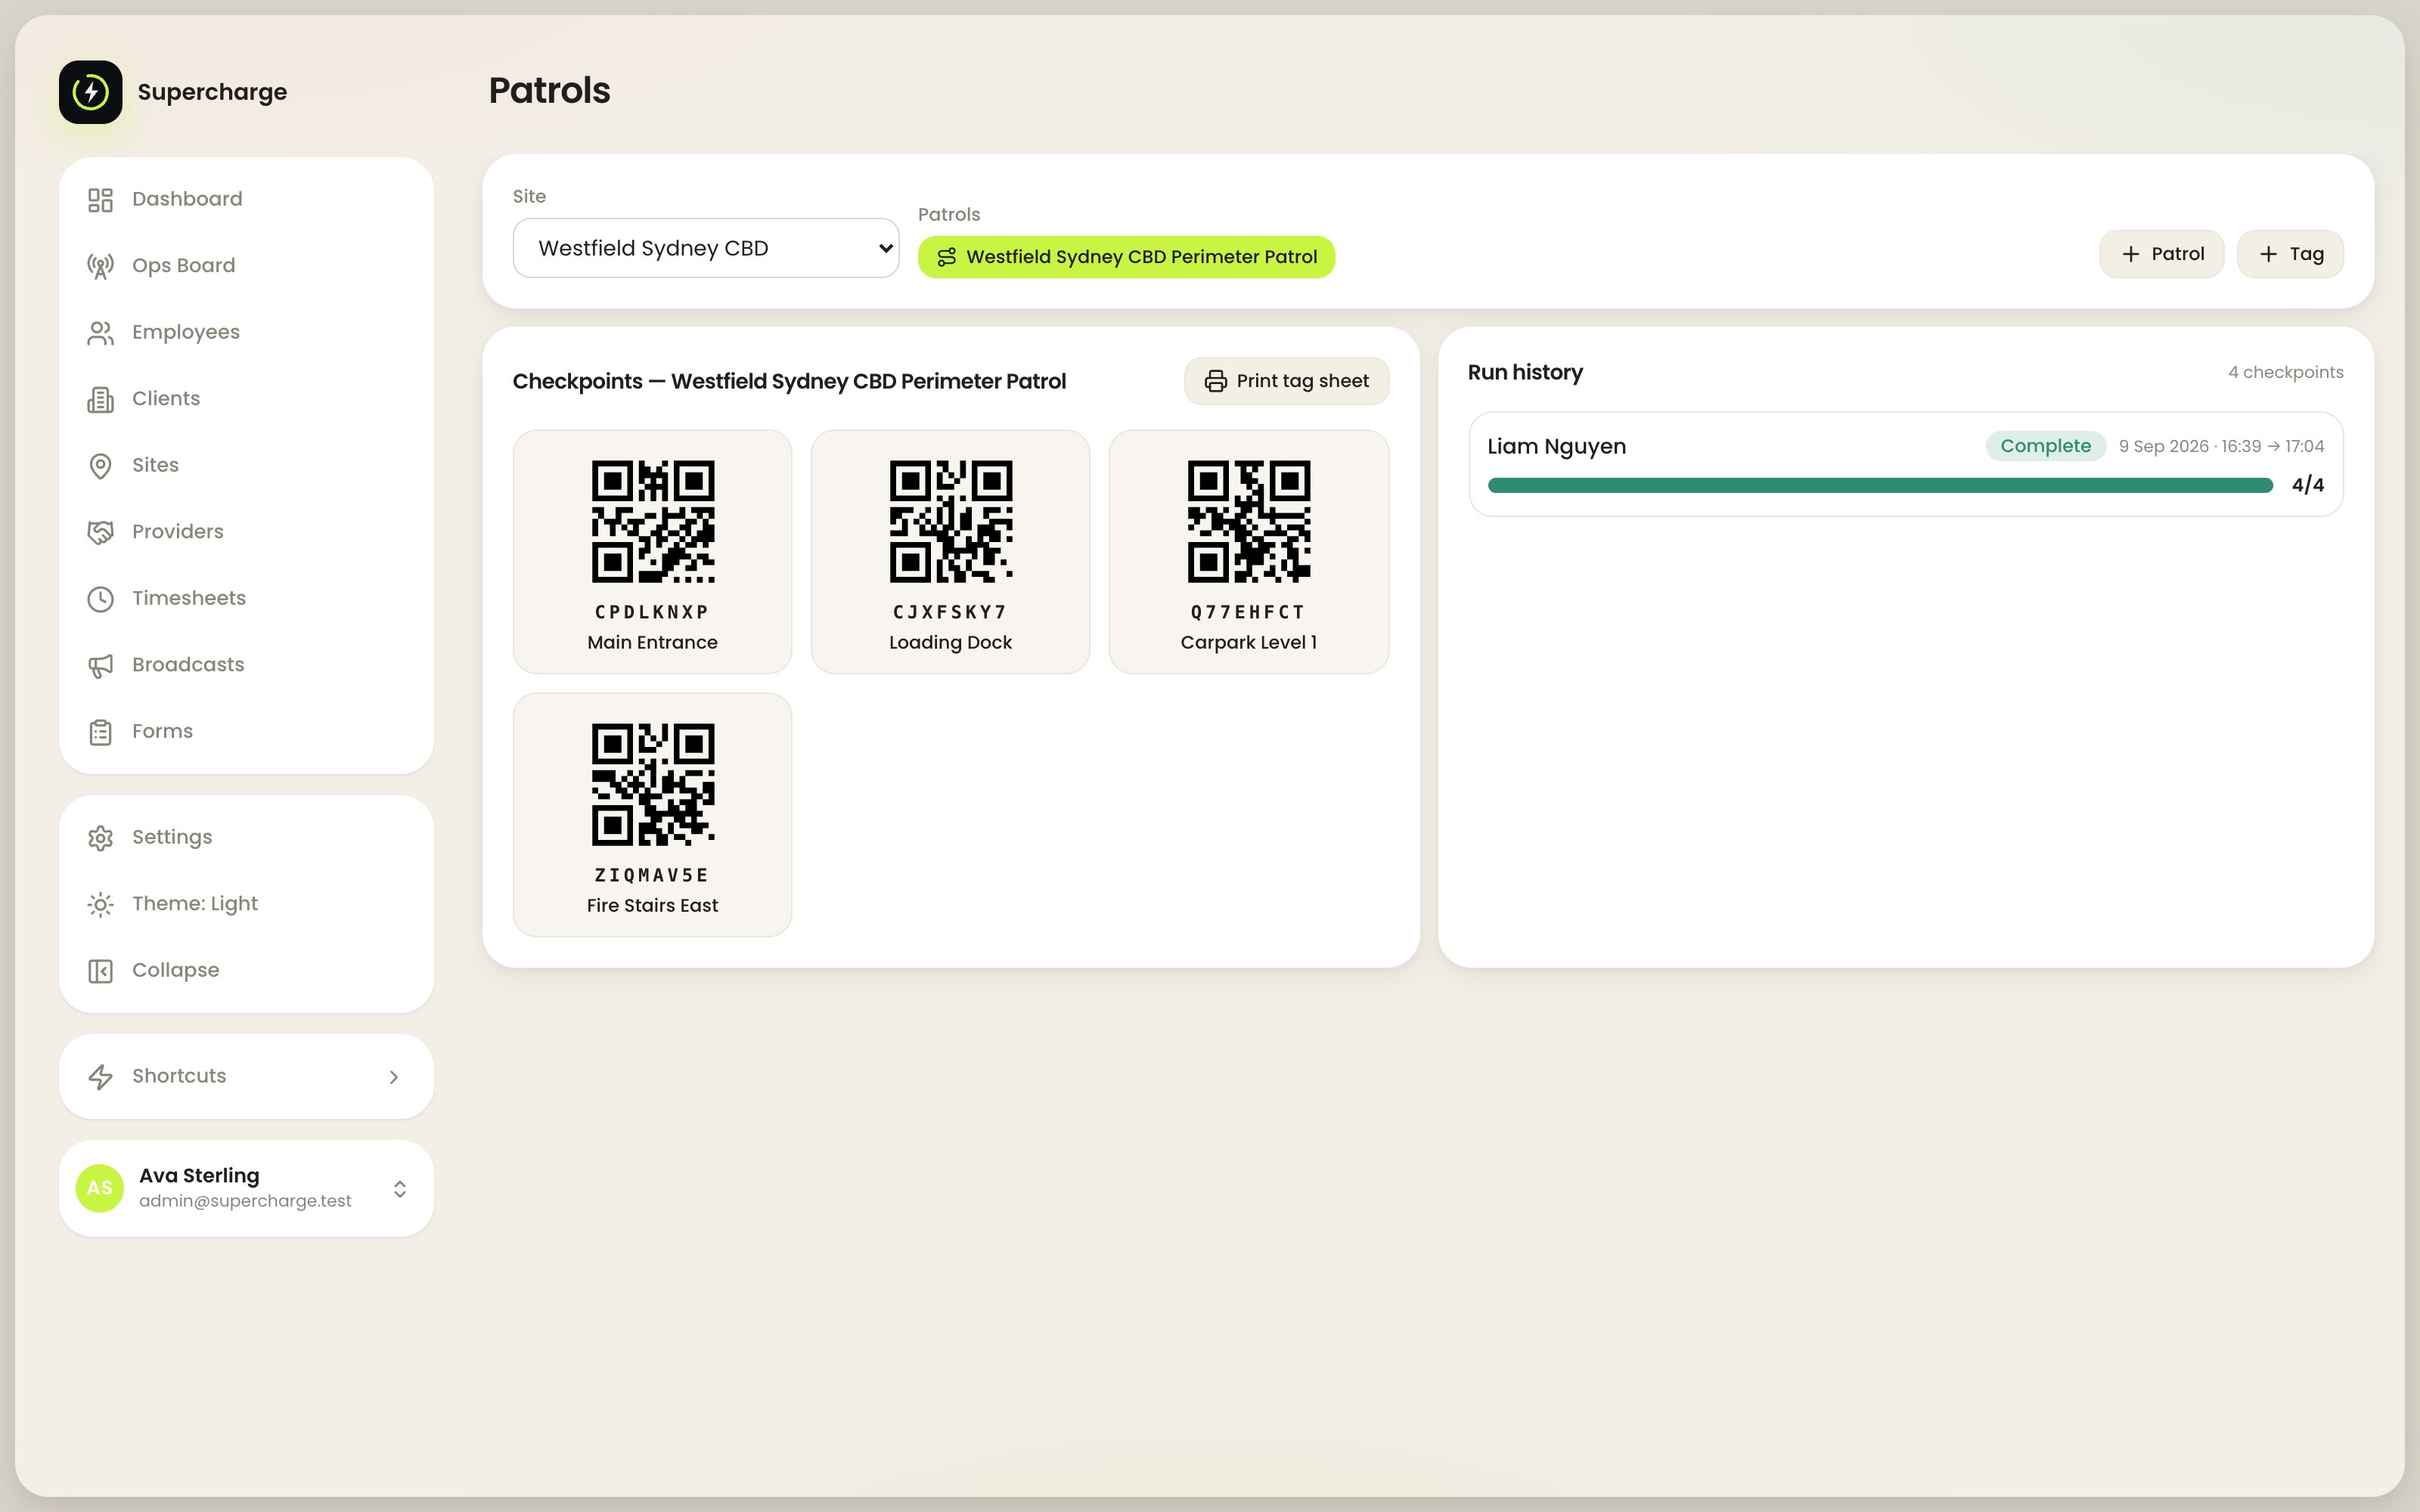Open Clients building icon
This screenshot has height=1512, width=2420.
click(x=100, y=399)
